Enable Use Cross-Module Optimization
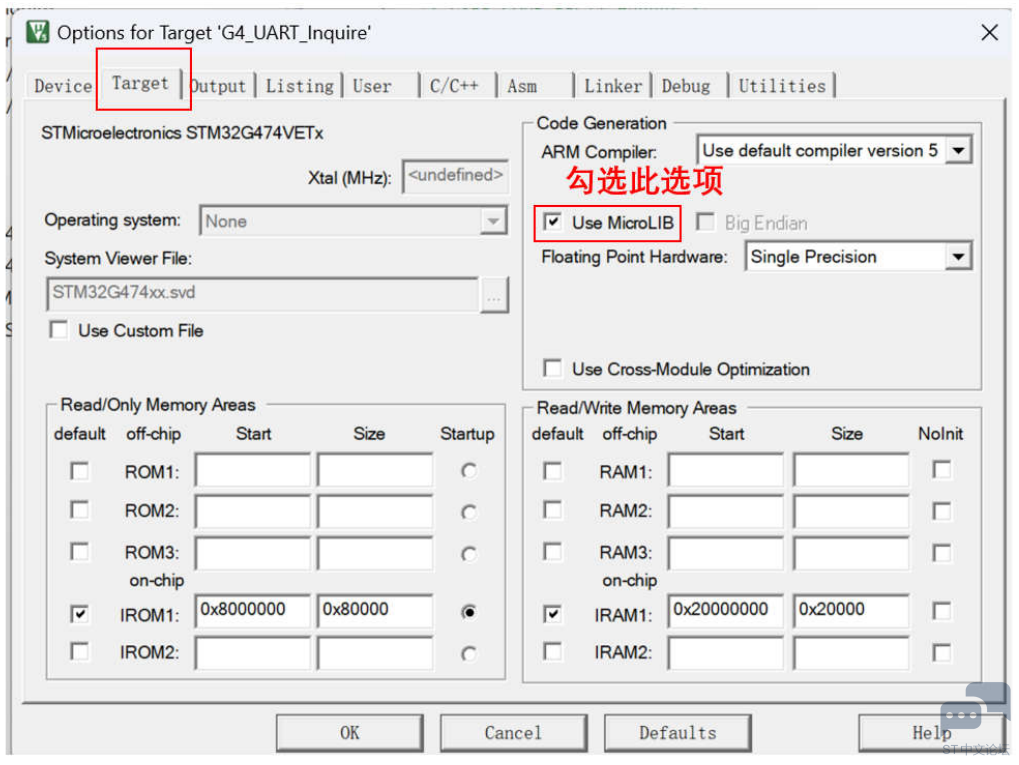 click(552, 369)
